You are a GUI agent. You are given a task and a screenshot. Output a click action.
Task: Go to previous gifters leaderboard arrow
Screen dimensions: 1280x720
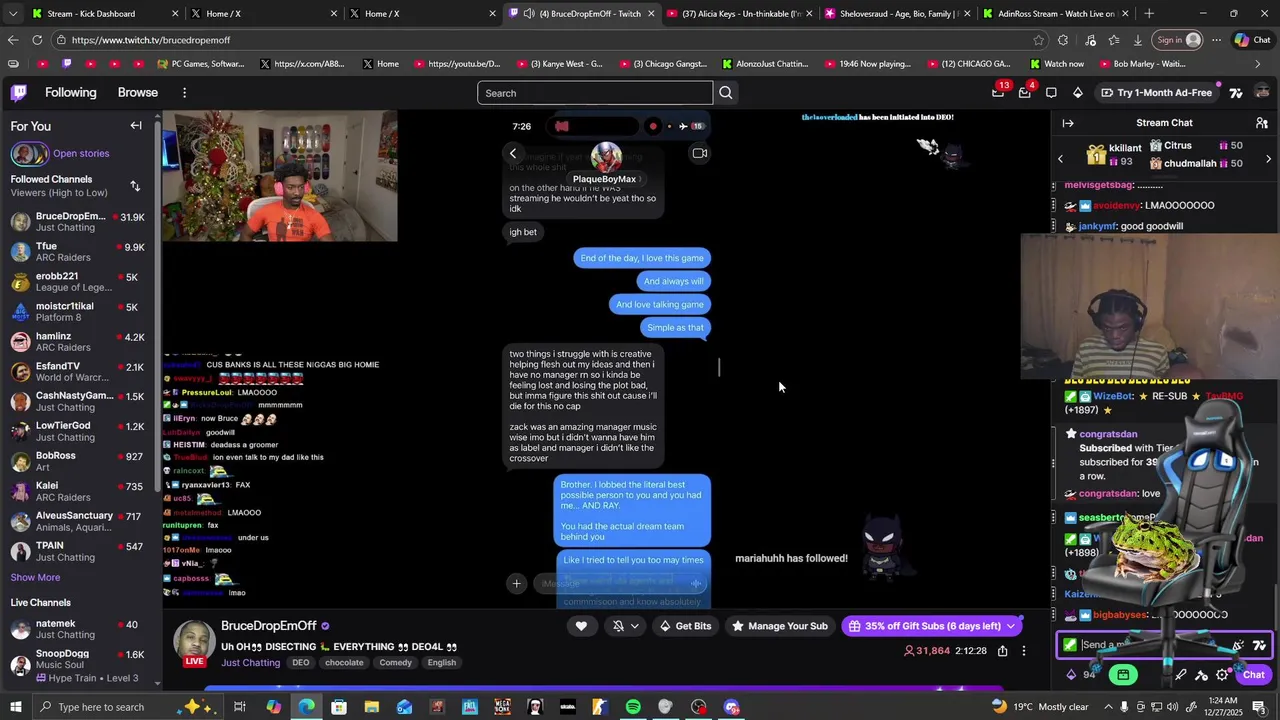click(x=1061, y=159)
